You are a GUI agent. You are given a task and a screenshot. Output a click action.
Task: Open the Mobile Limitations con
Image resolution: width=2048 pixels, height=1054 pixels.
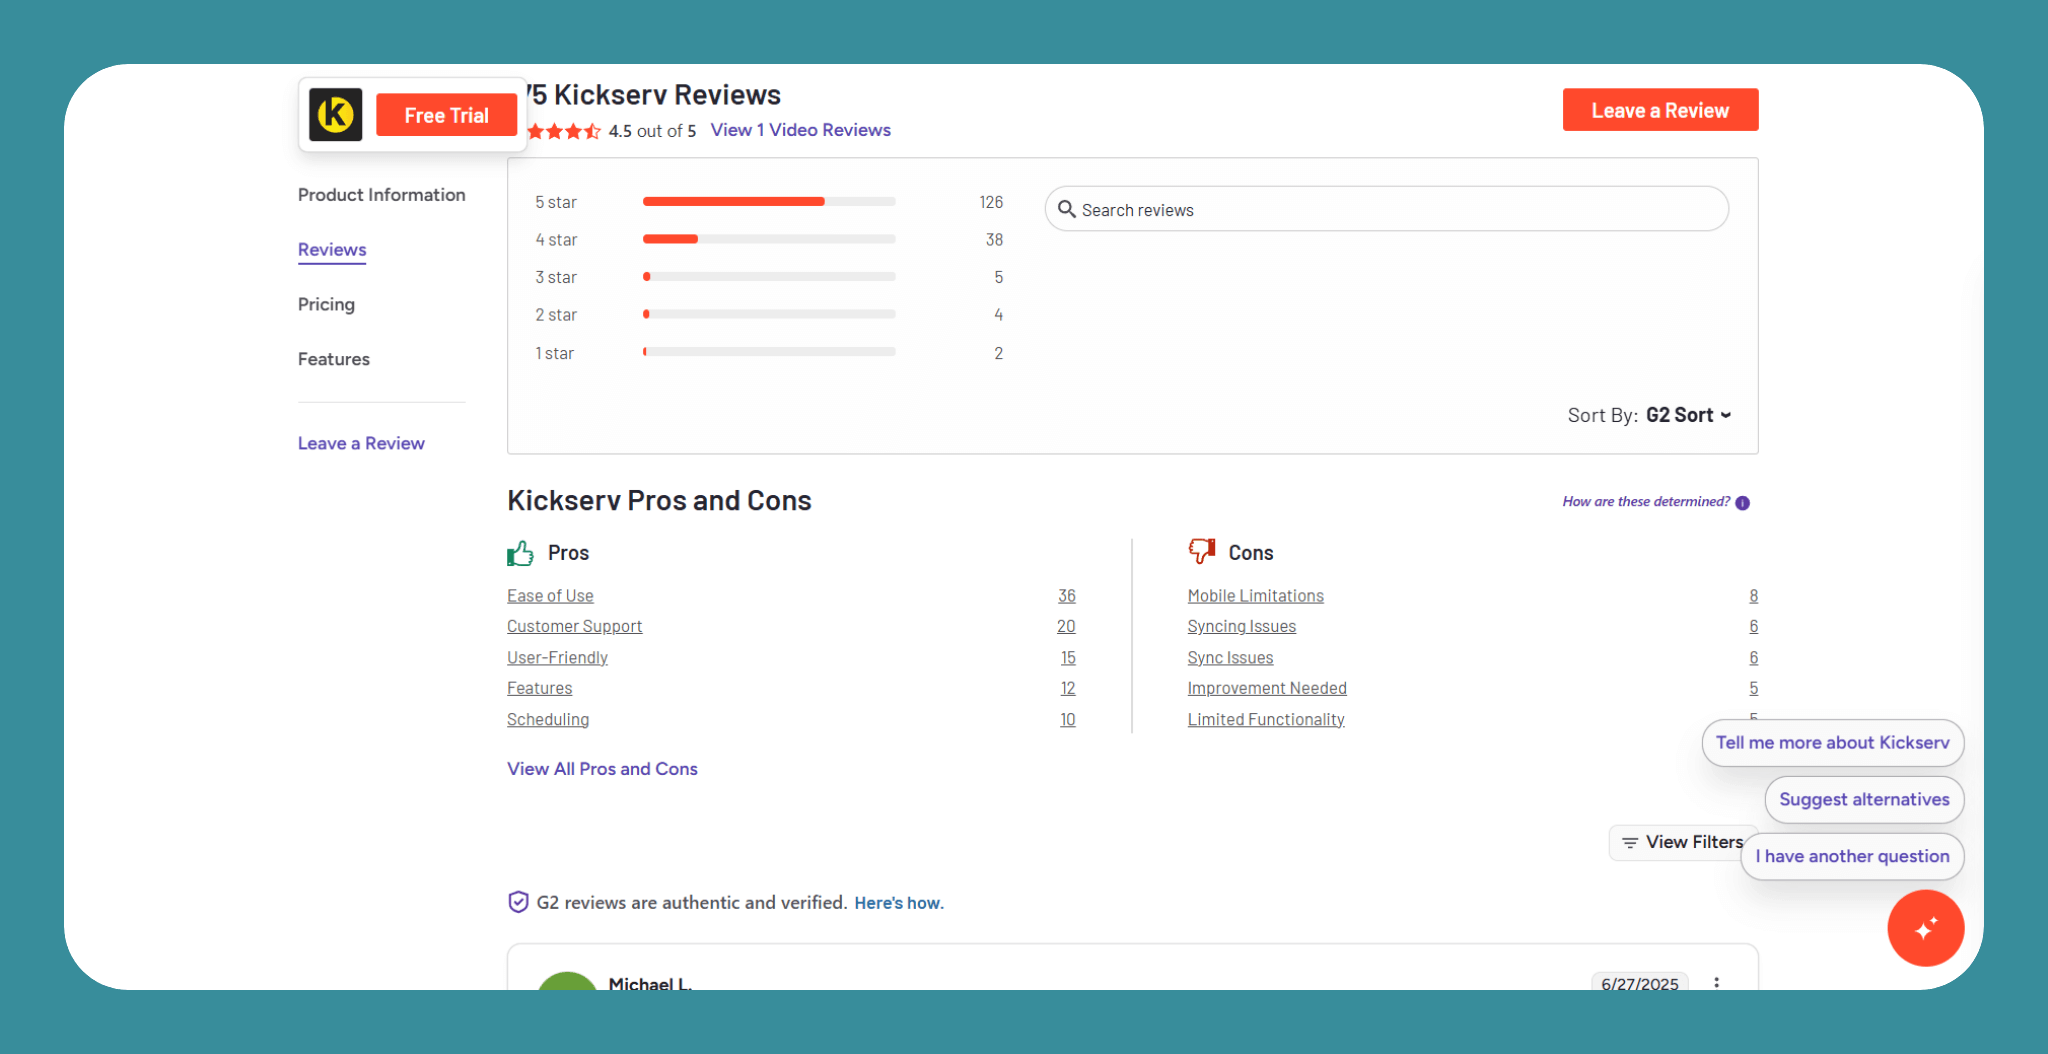click(x=1255, y=596)
